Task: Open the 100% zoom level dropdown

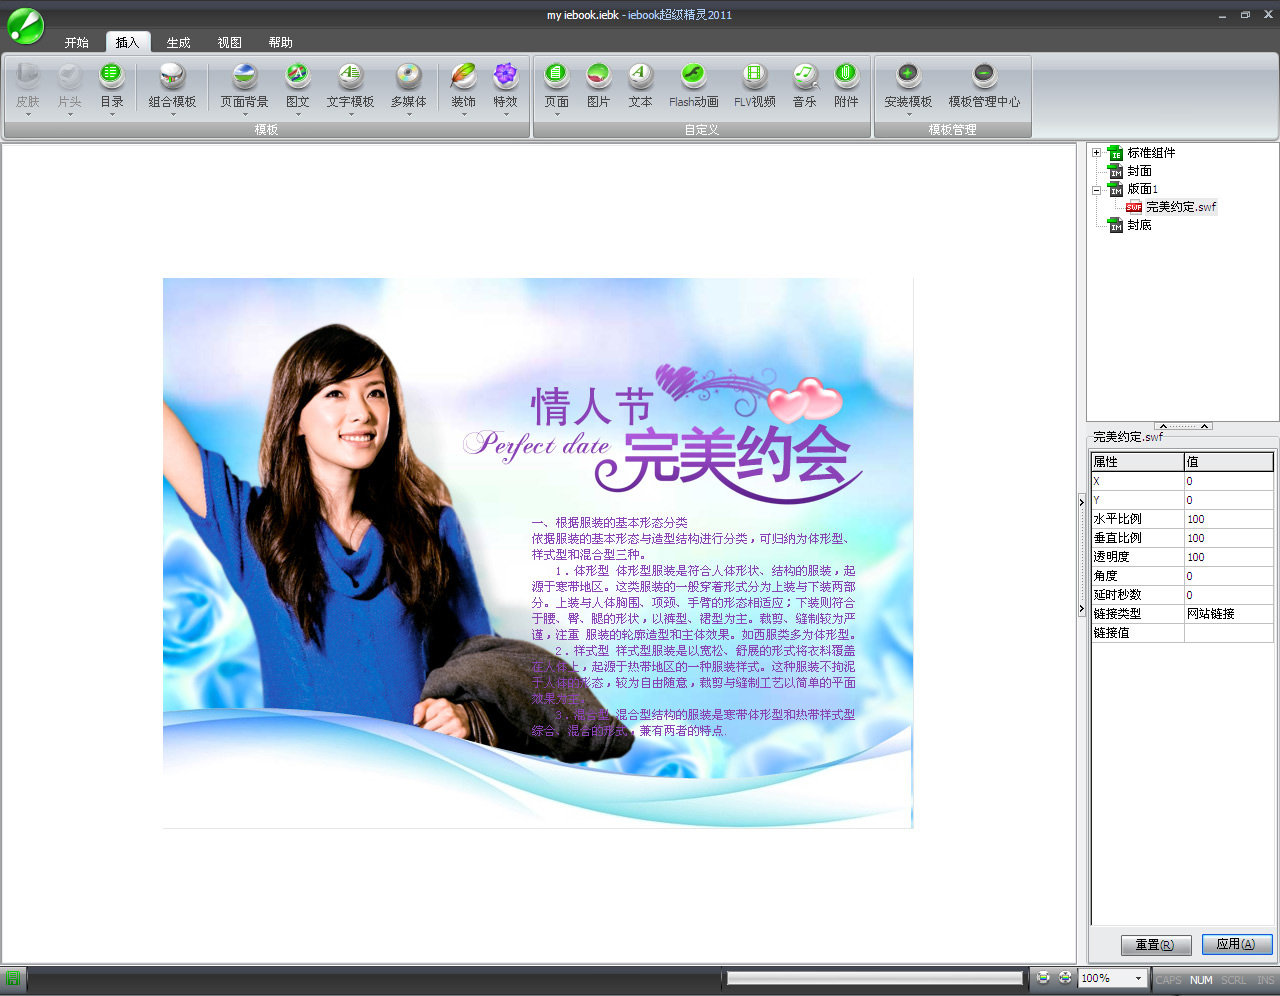Action: tap(1138, 978)
